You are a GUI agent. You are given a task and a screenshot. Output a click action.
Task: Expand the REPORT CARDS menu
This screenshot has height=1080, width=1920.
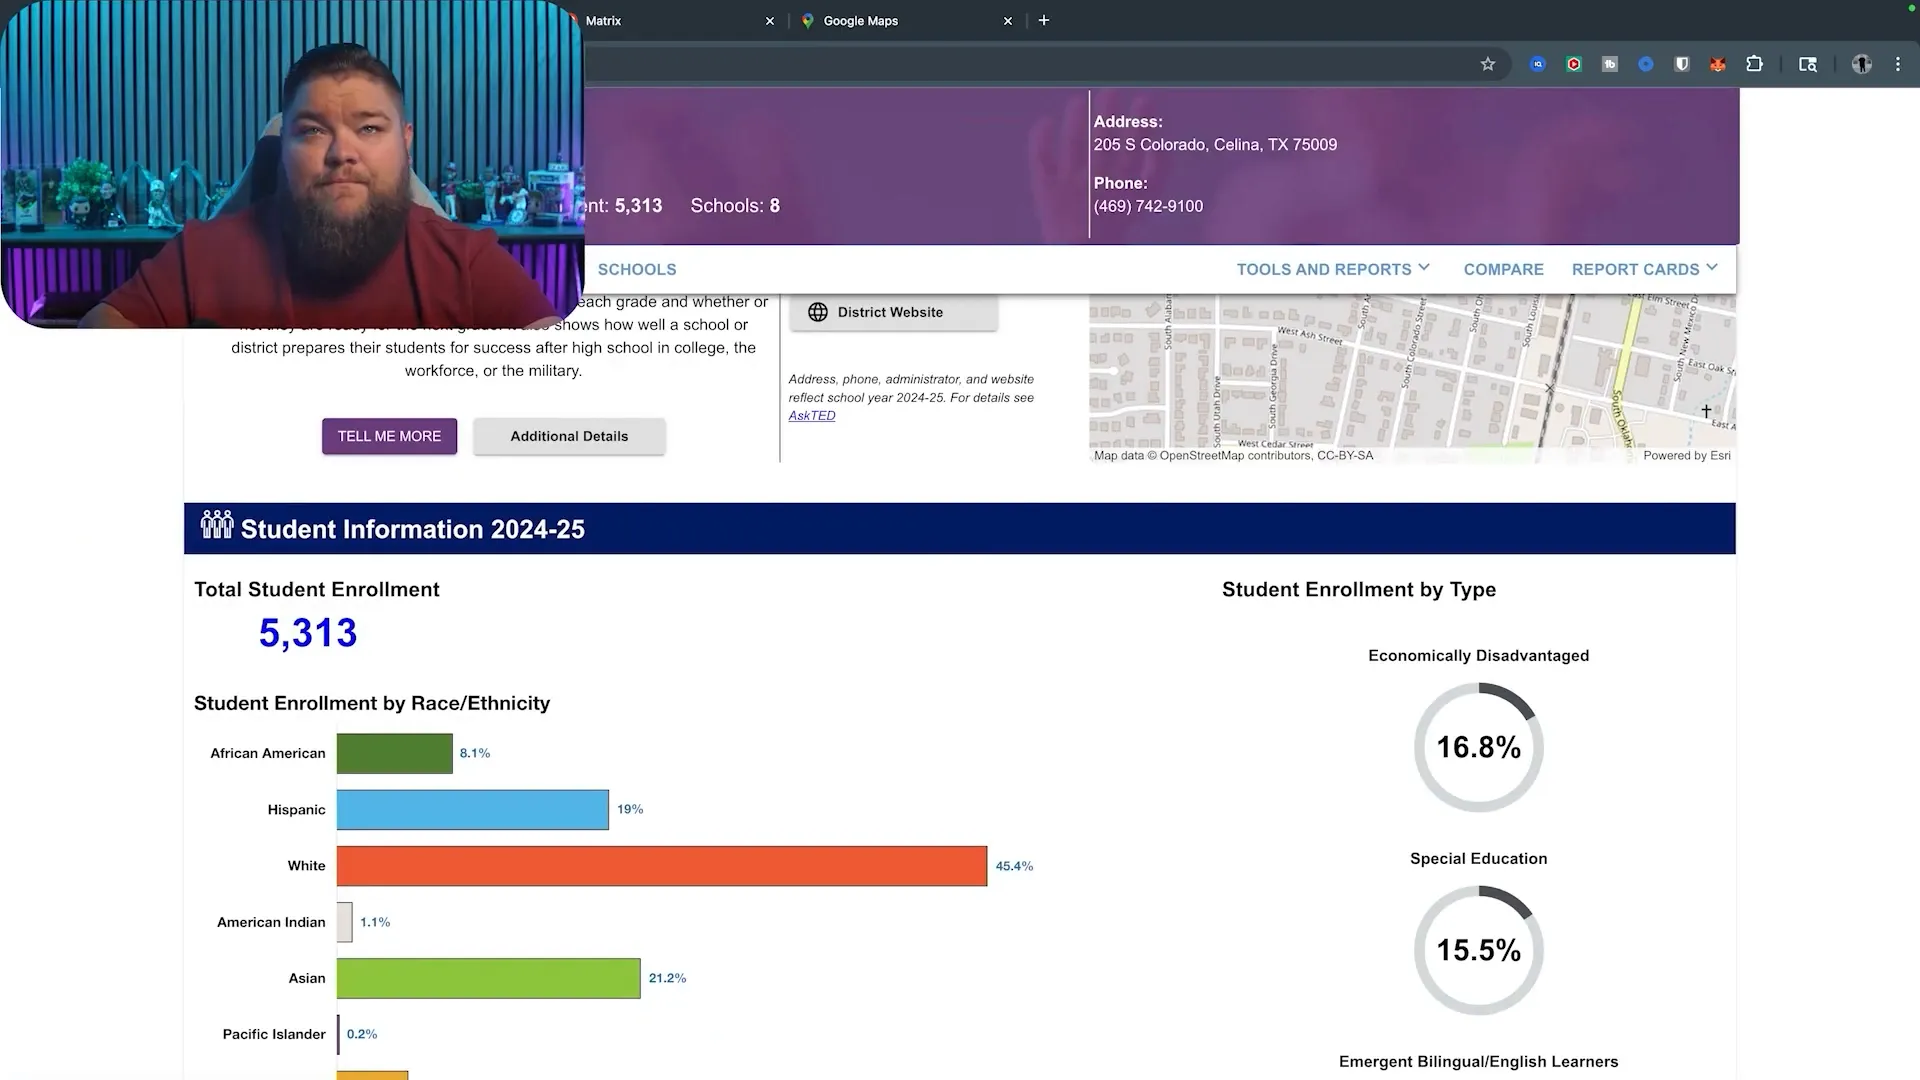(1645, 269)
